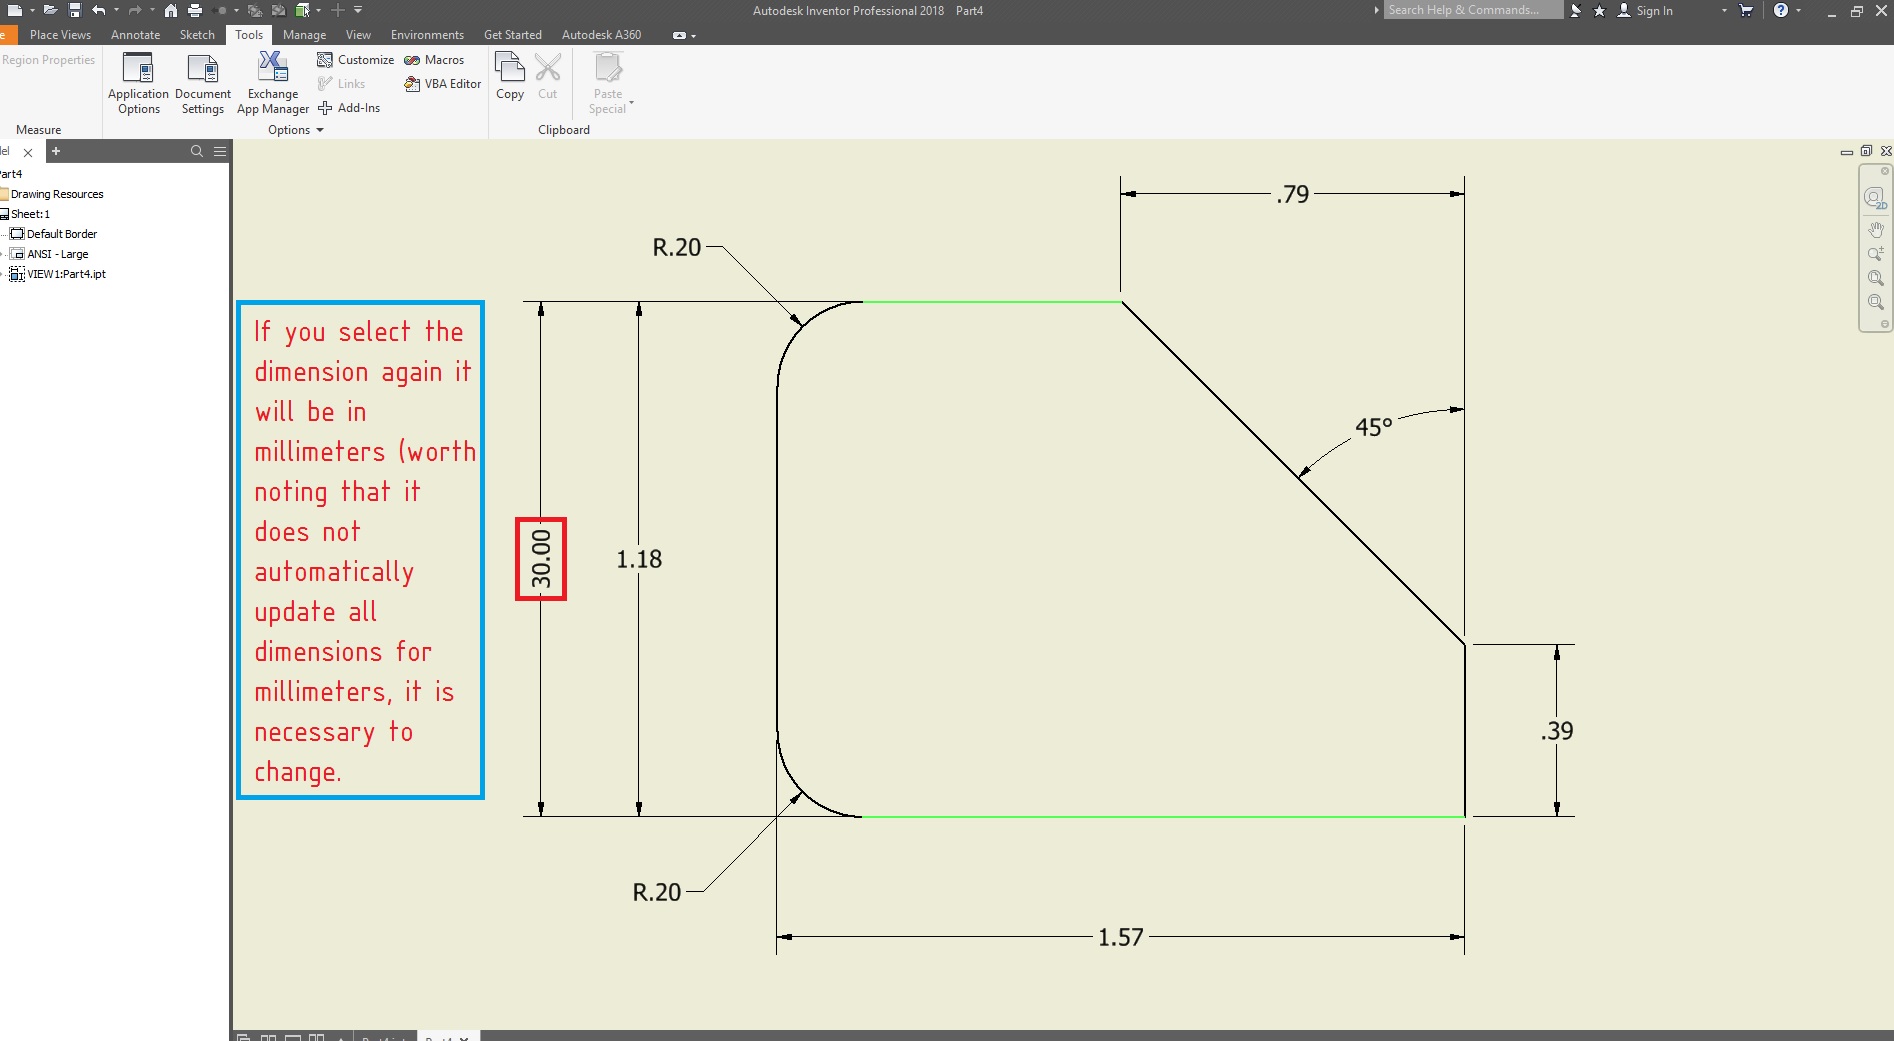
Task: Open the Undo history dropdown
Action: click(x=117, y=10)
